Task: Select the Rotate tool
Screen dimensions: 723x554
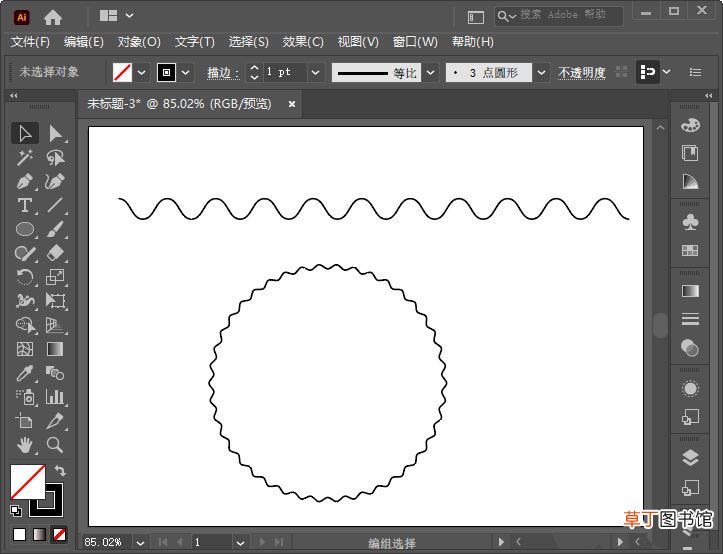Action: click(25, 277)
